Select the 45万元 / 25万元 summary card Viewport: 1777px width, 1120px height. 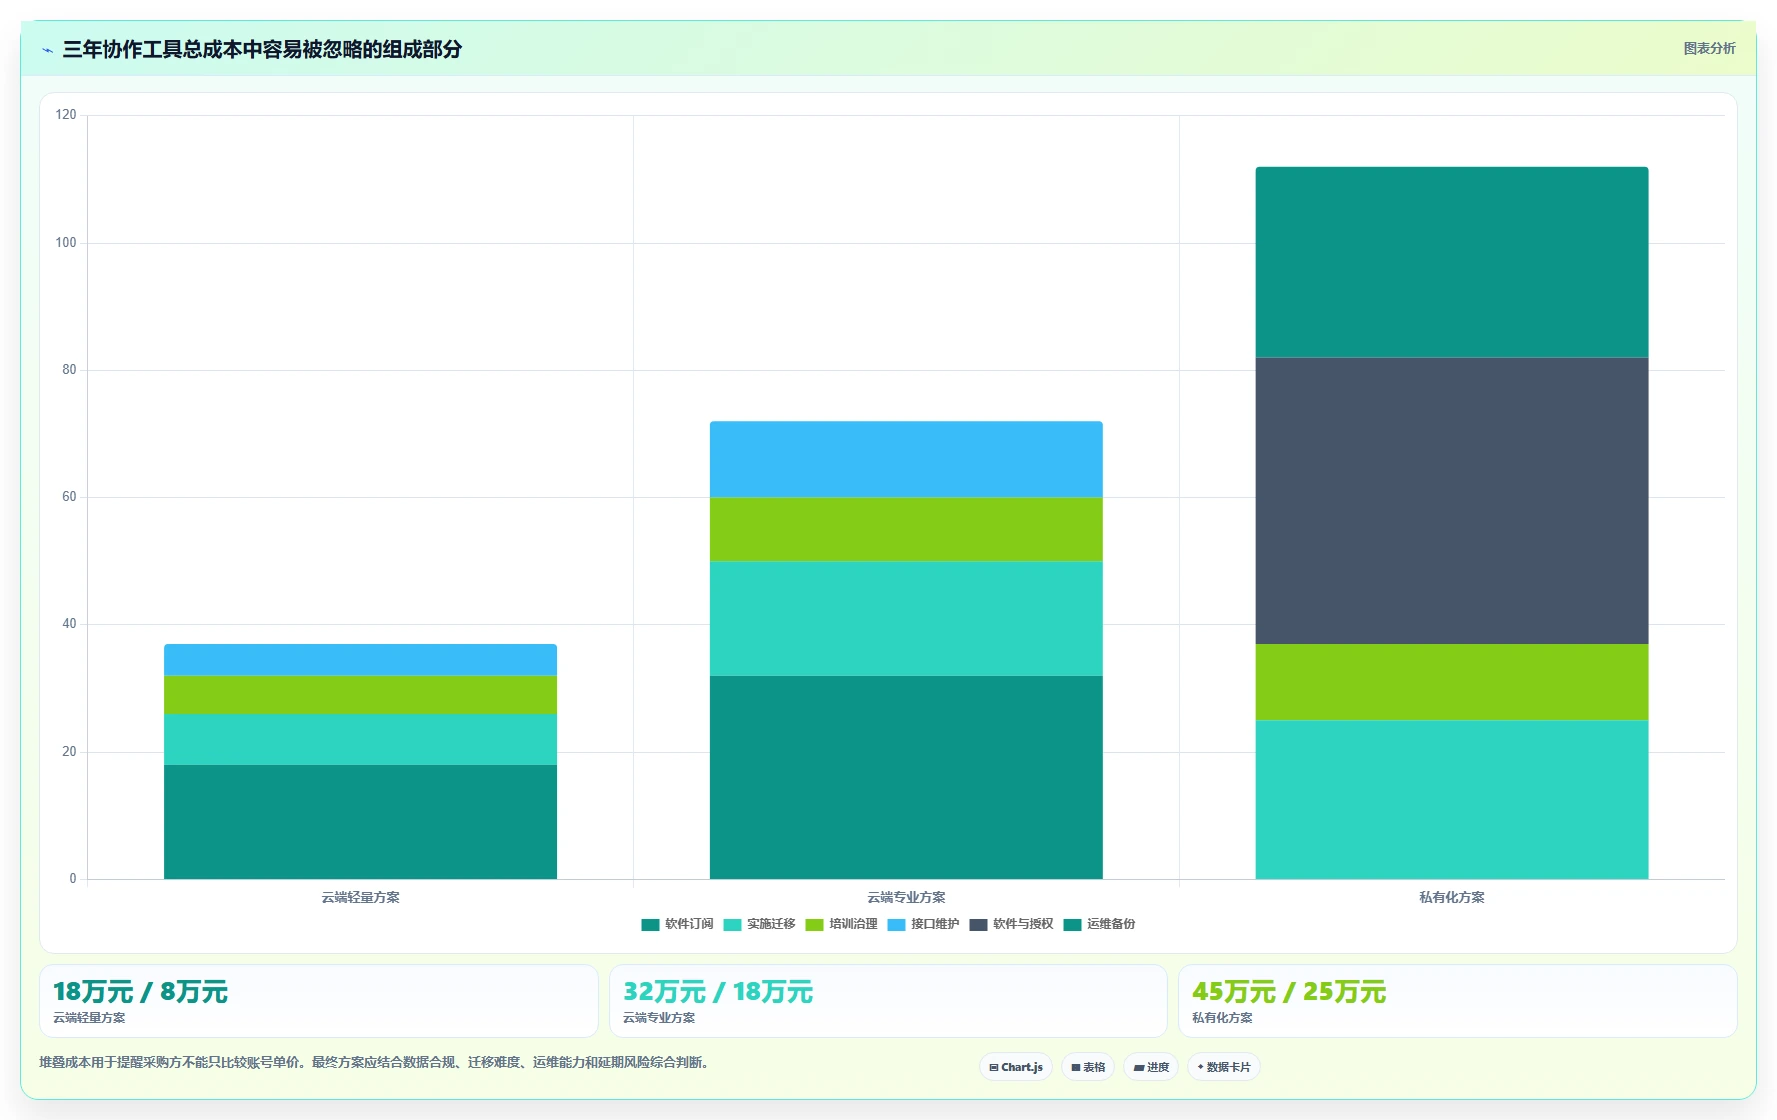(x=1458, y=1001)
